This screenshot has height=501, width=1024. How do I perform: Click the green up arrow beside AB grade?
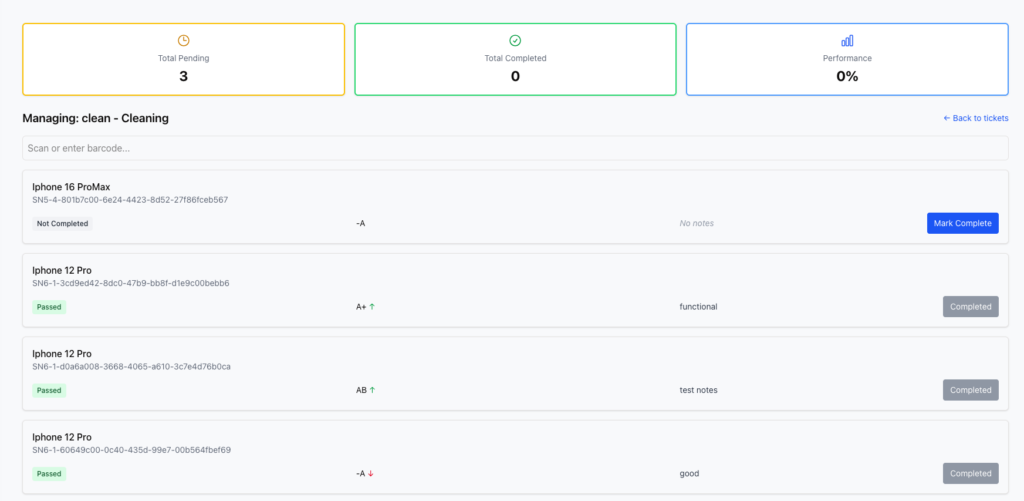point(372,390)
